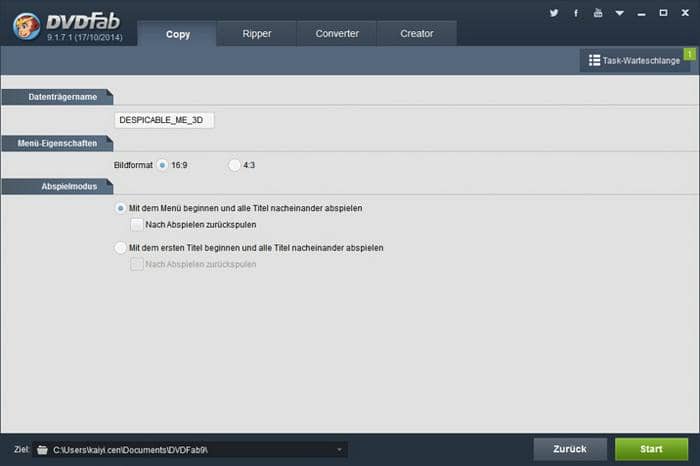Viewport: 700px width, 466px height.
Task: Open the Task-Warteschlange queue
Action: click(x=634, y=60)
